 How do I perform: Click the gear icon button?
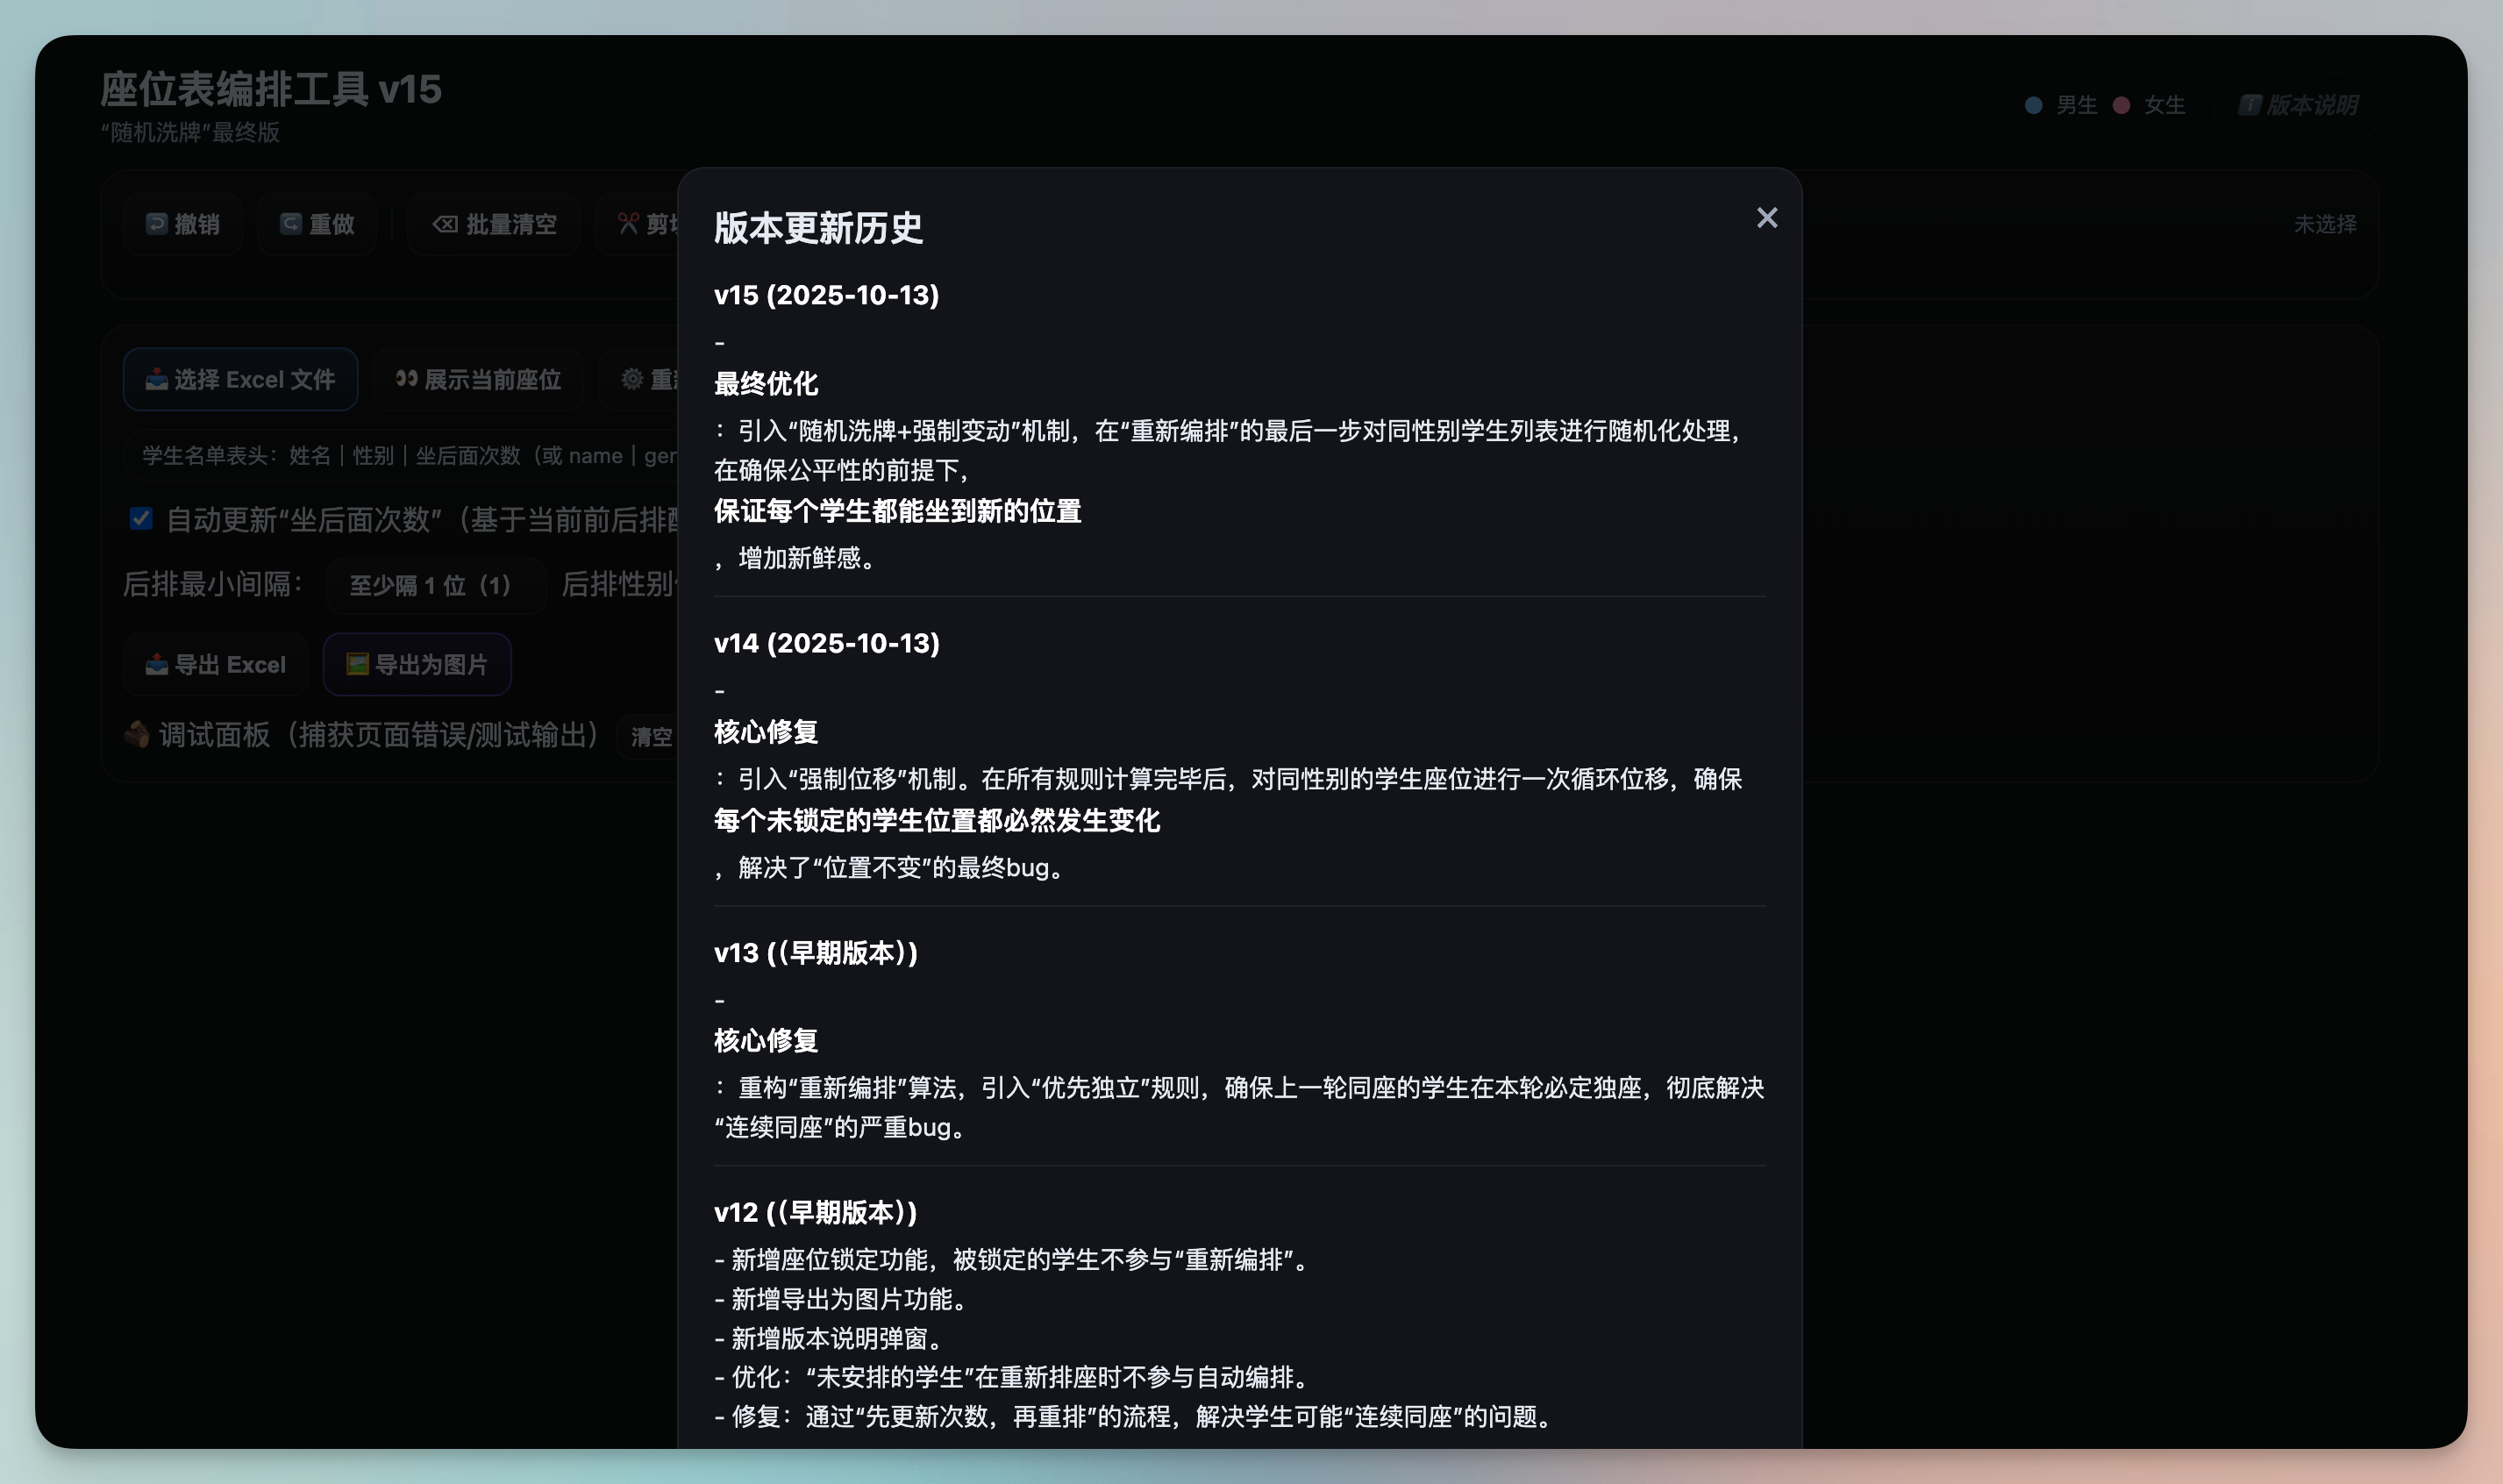(x=632, y=379)
